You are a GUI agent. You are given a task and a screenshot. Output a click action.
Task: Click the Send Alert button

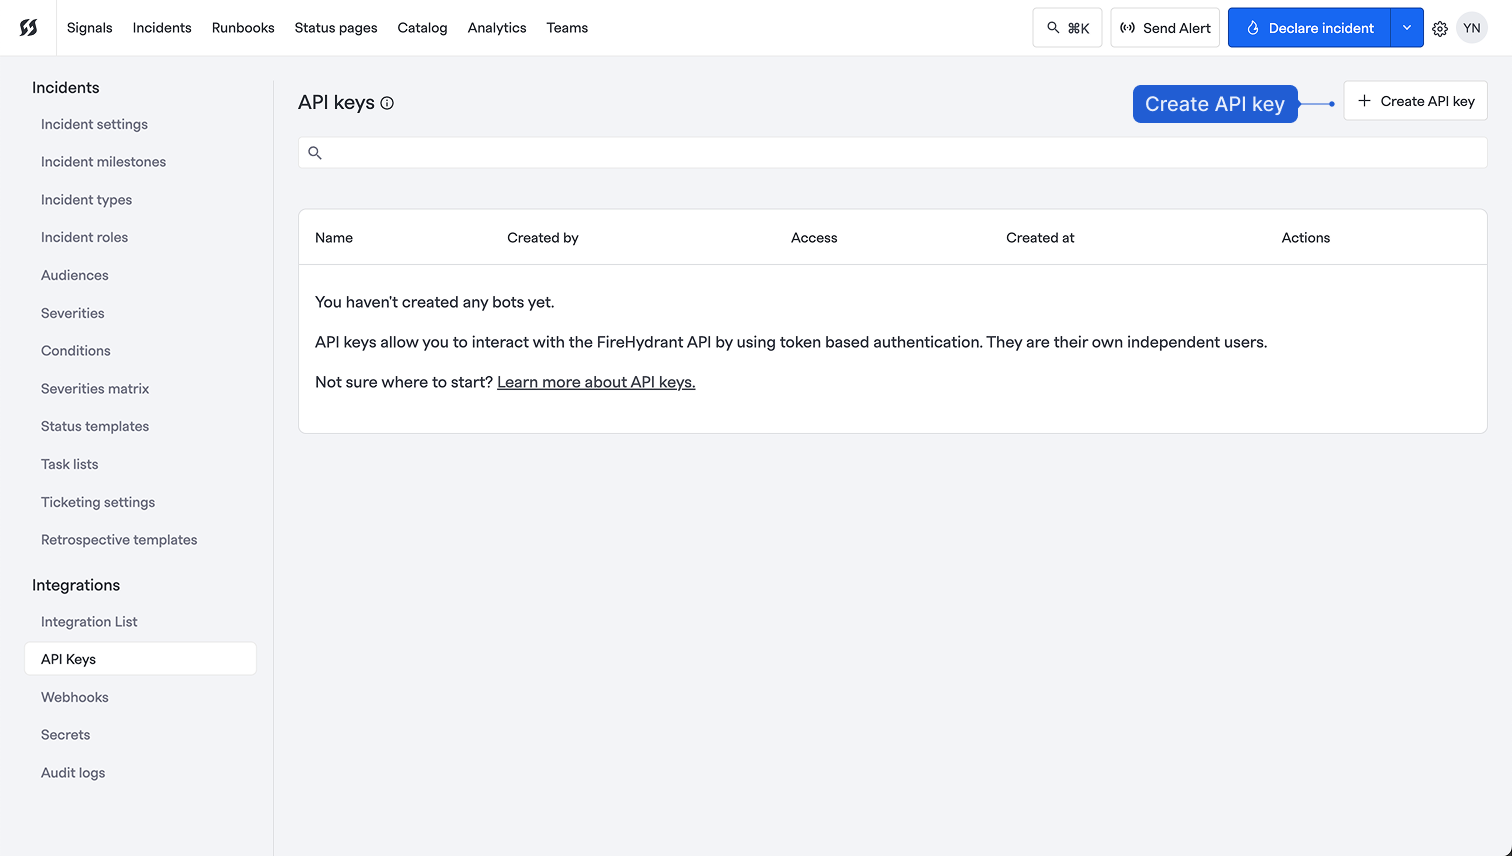click(x=1165, y=28)
